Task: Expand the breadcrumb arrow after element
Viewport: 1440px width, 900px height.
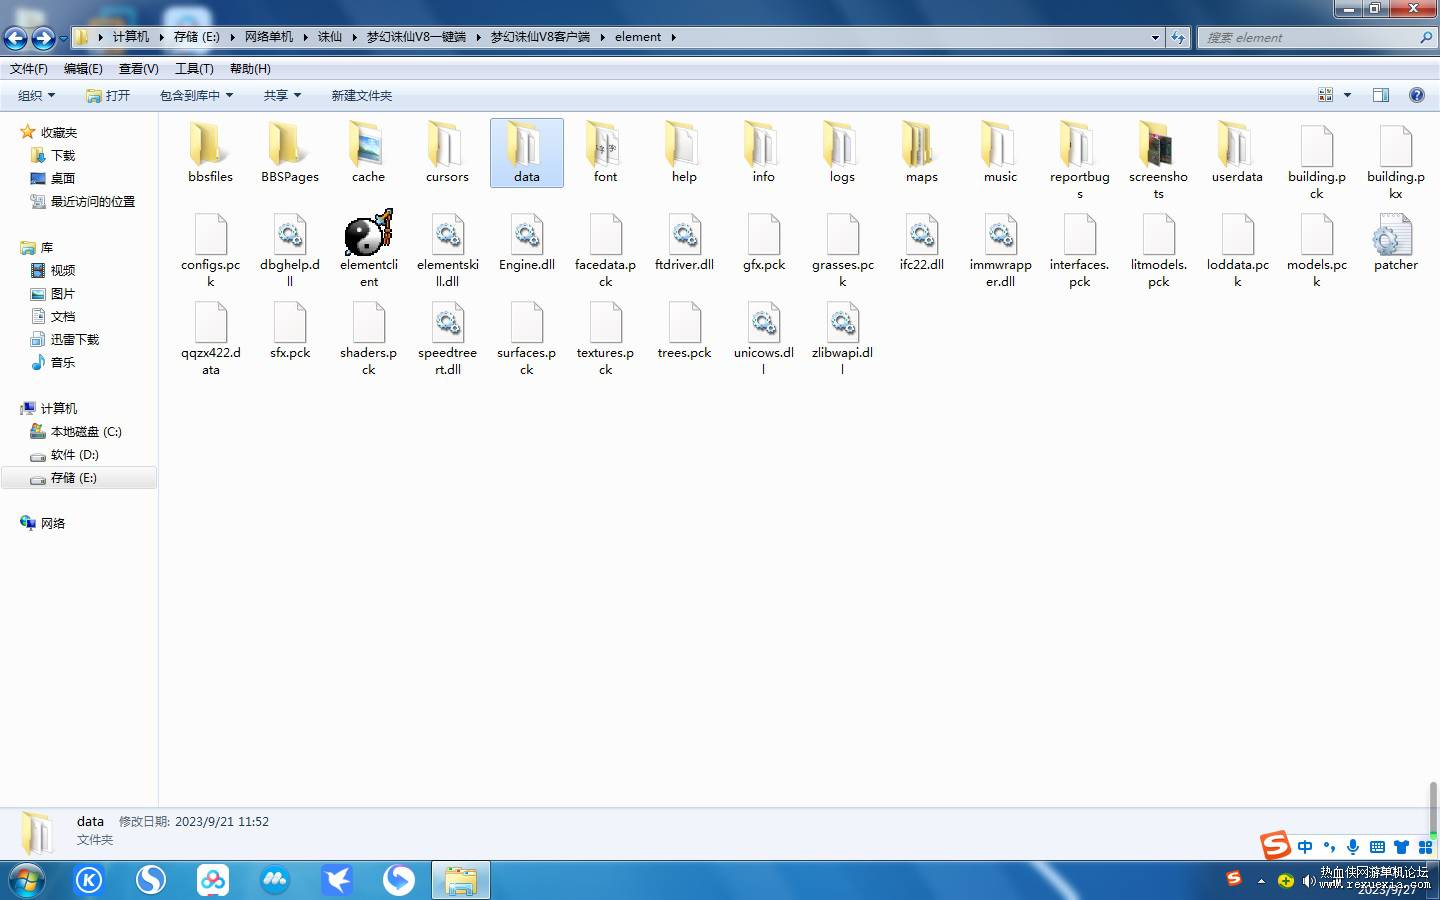Action: [673, 37]
